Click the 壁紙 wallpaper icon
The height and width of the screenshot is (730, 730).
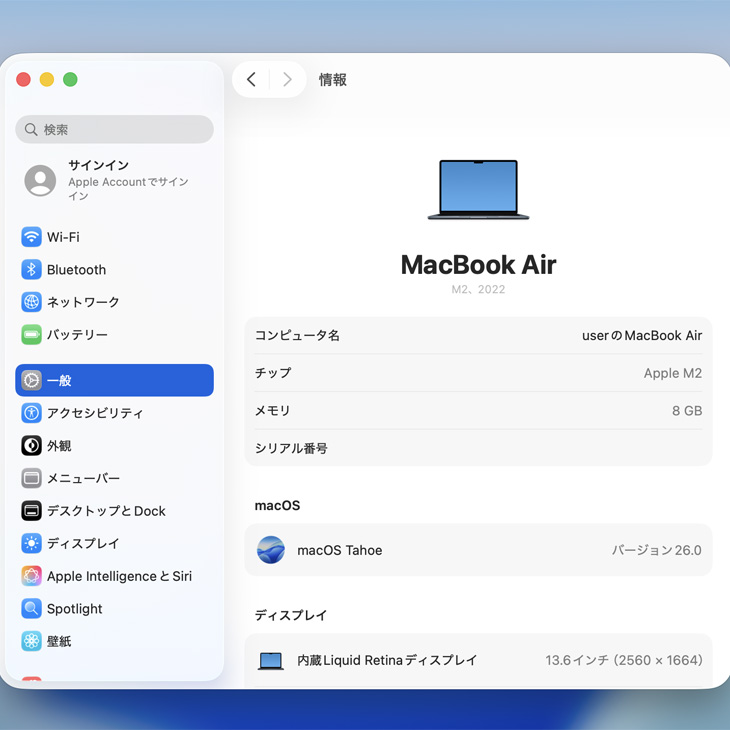(31, 641)
